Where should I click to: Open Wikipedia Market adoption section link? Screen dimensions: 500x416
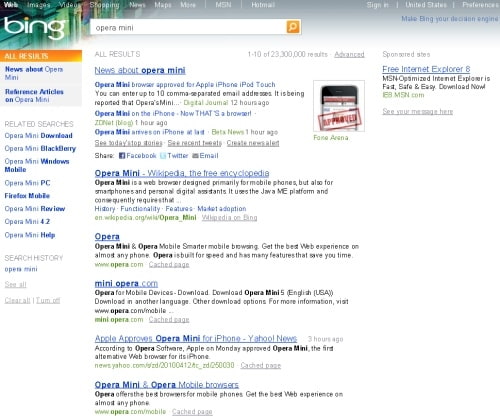(x=222, y=209)
